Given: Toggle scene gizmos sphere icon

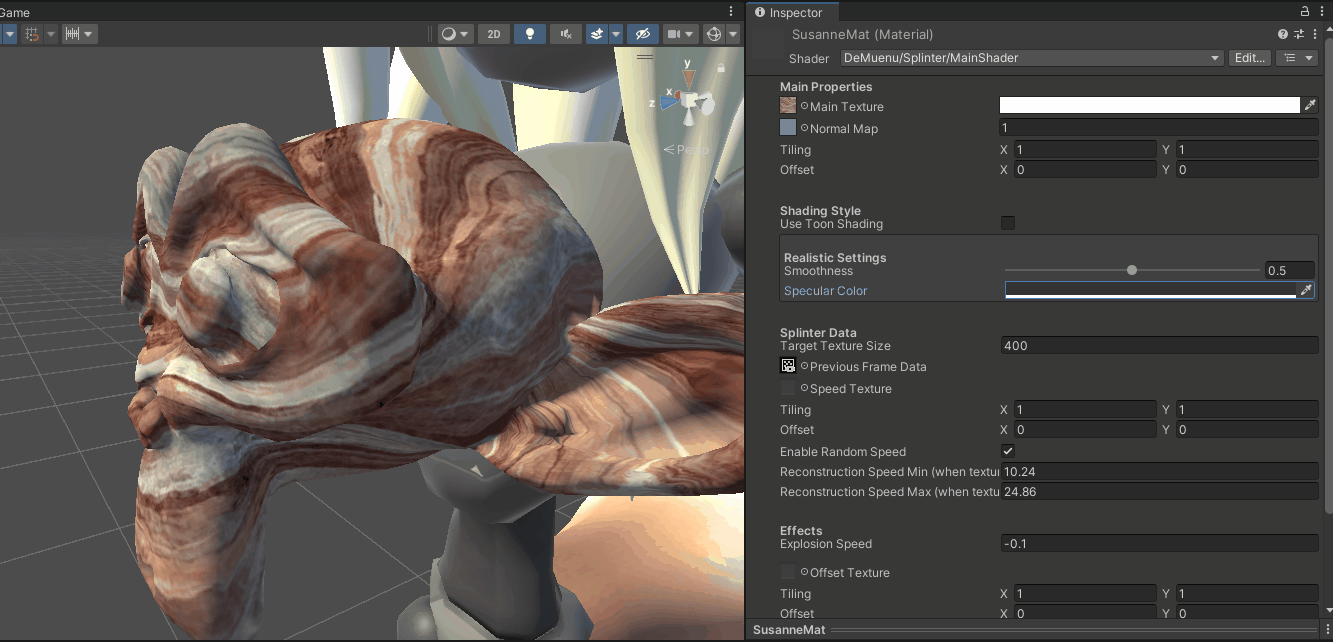Looking at the screenshot, I should [x=714, y=34].
